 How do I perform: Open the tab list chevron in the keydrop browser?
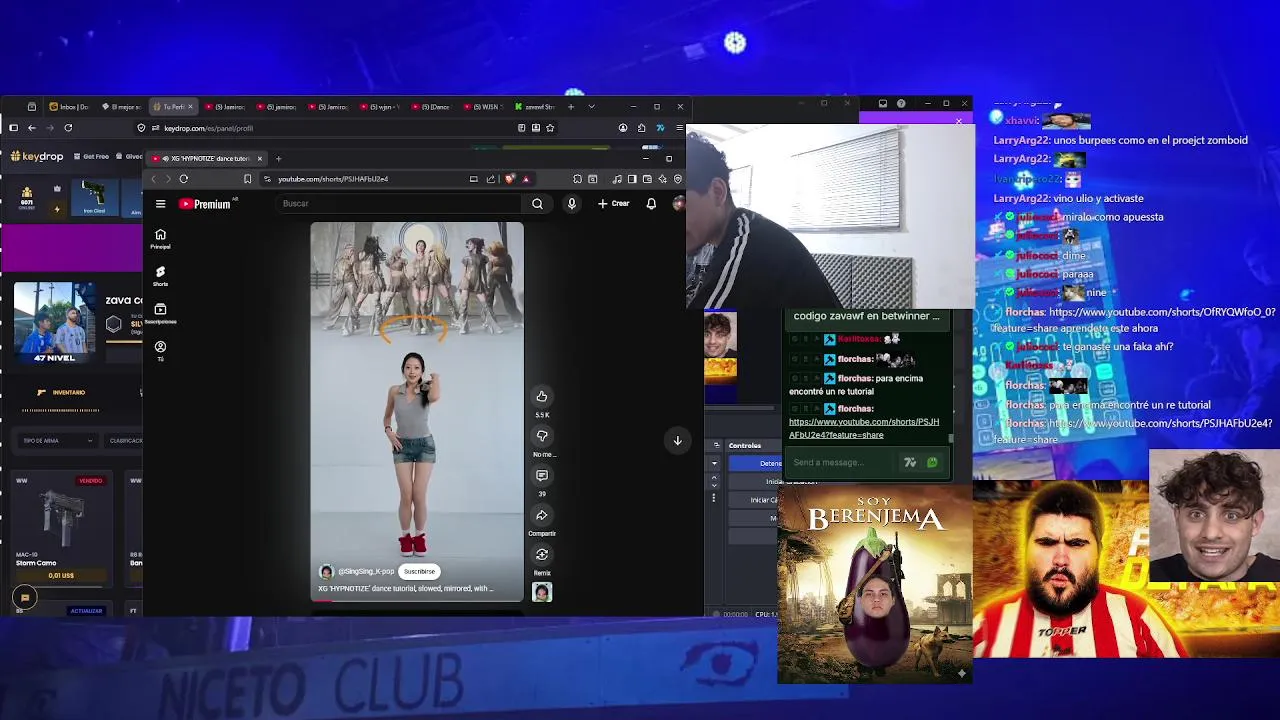(x=591, y=106)
